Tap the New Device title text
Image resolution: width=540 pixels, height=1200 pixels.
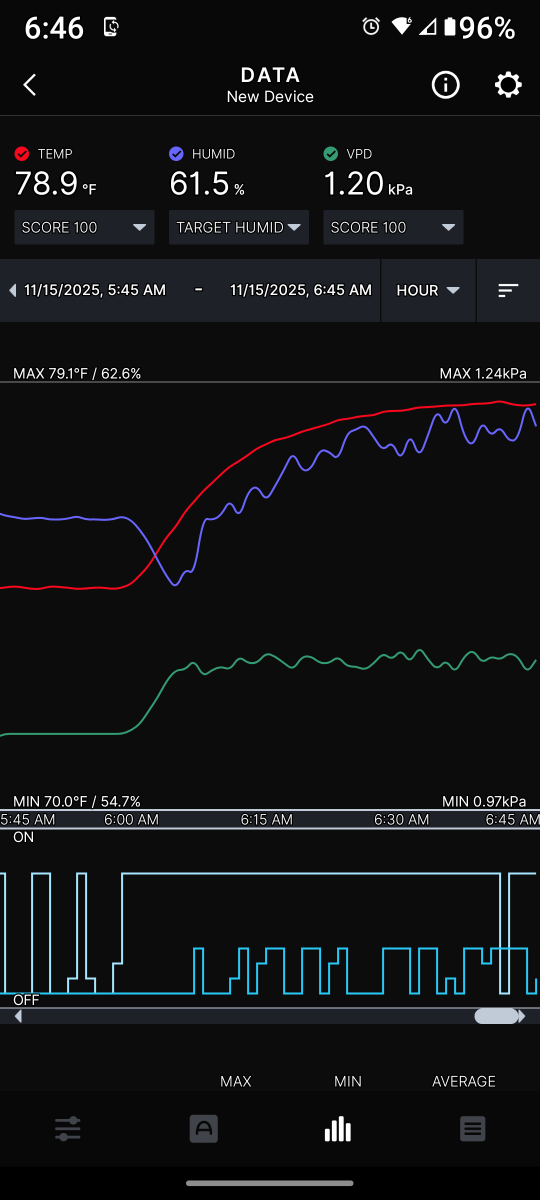[x=270, y=97]
